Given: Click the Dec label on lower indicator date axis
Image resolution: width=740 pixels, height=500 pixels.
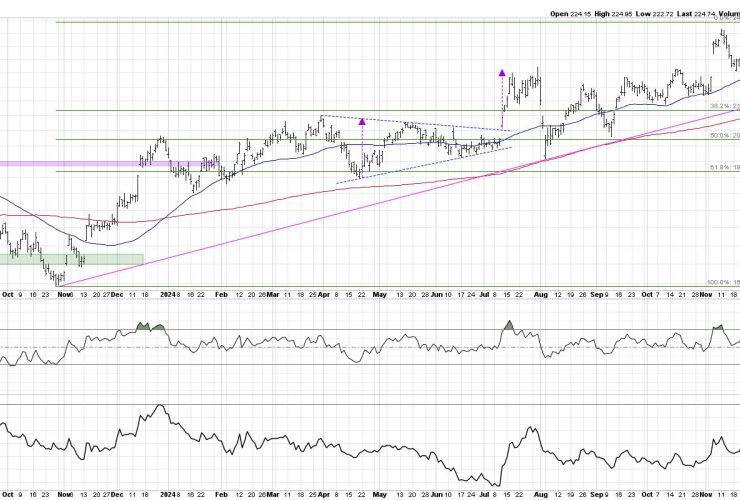Looking at the screenshot, I should pos(117,495).
